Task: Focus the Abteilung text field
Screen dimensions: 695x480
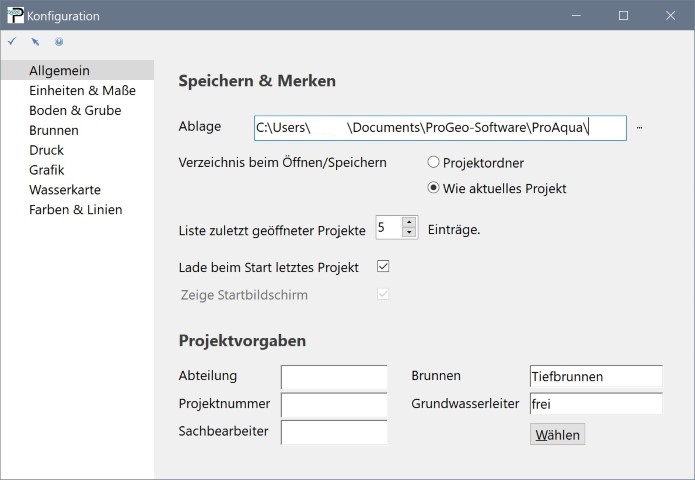Action: coord(333,377)
